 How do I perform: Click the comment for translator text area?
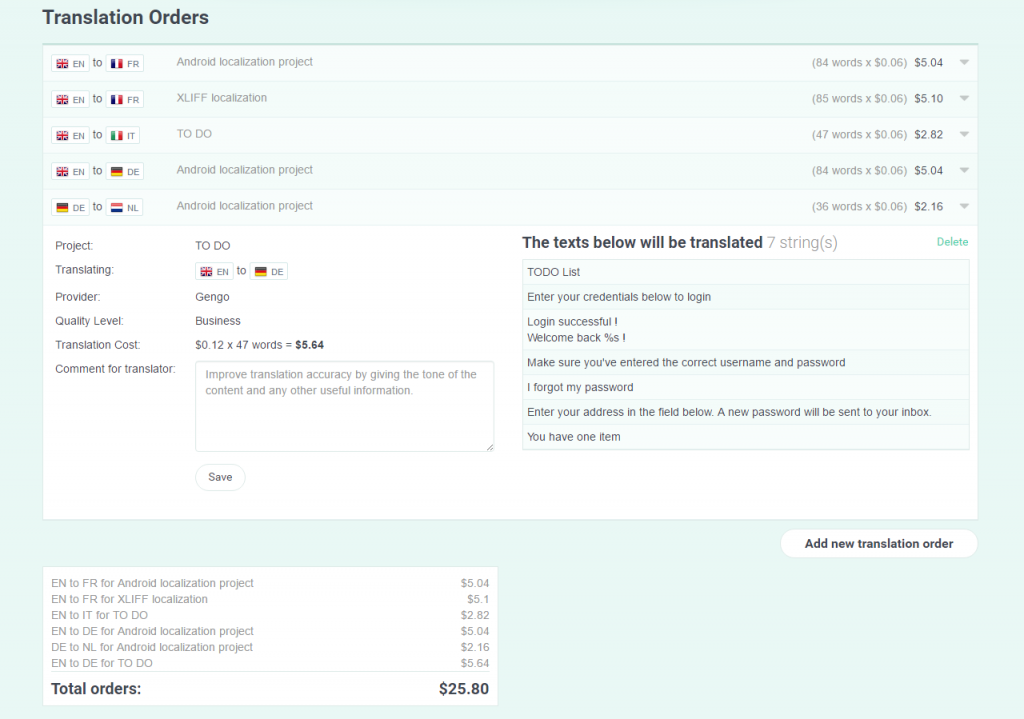(x=344, y=406)
